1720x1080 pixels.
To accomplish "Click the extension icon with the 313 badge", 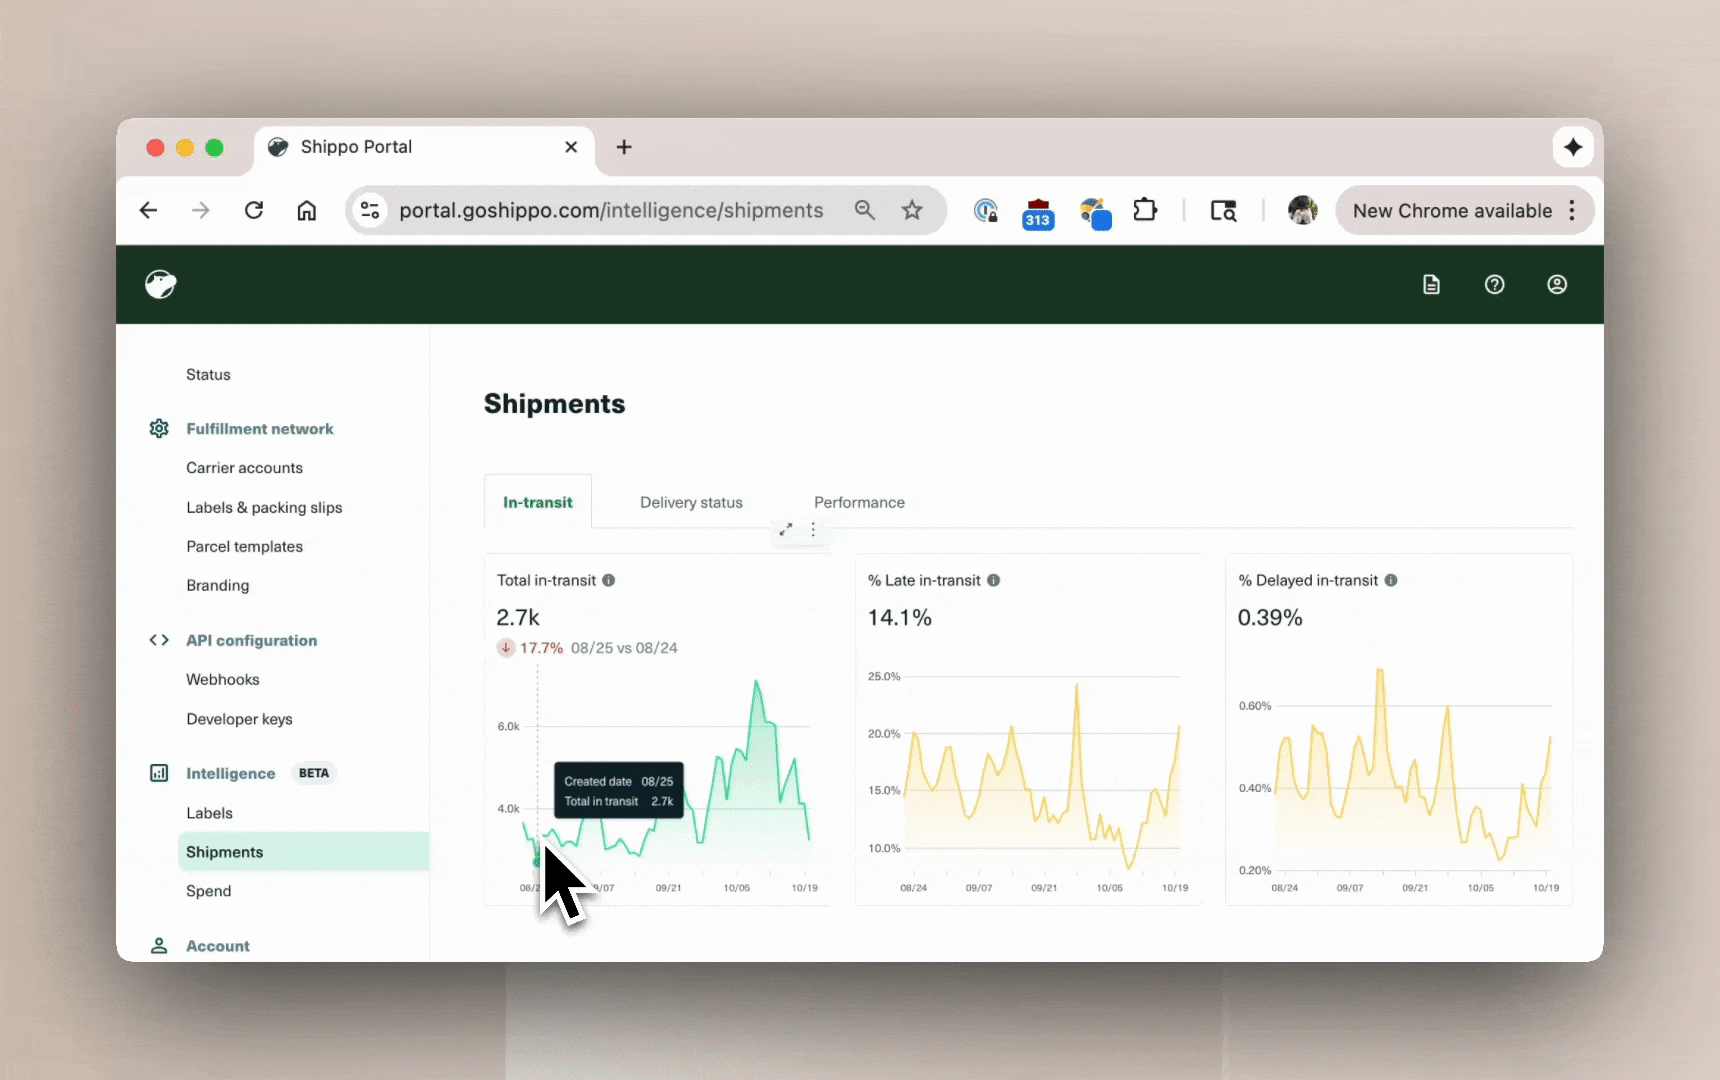I will click(x=1038, y=212).
